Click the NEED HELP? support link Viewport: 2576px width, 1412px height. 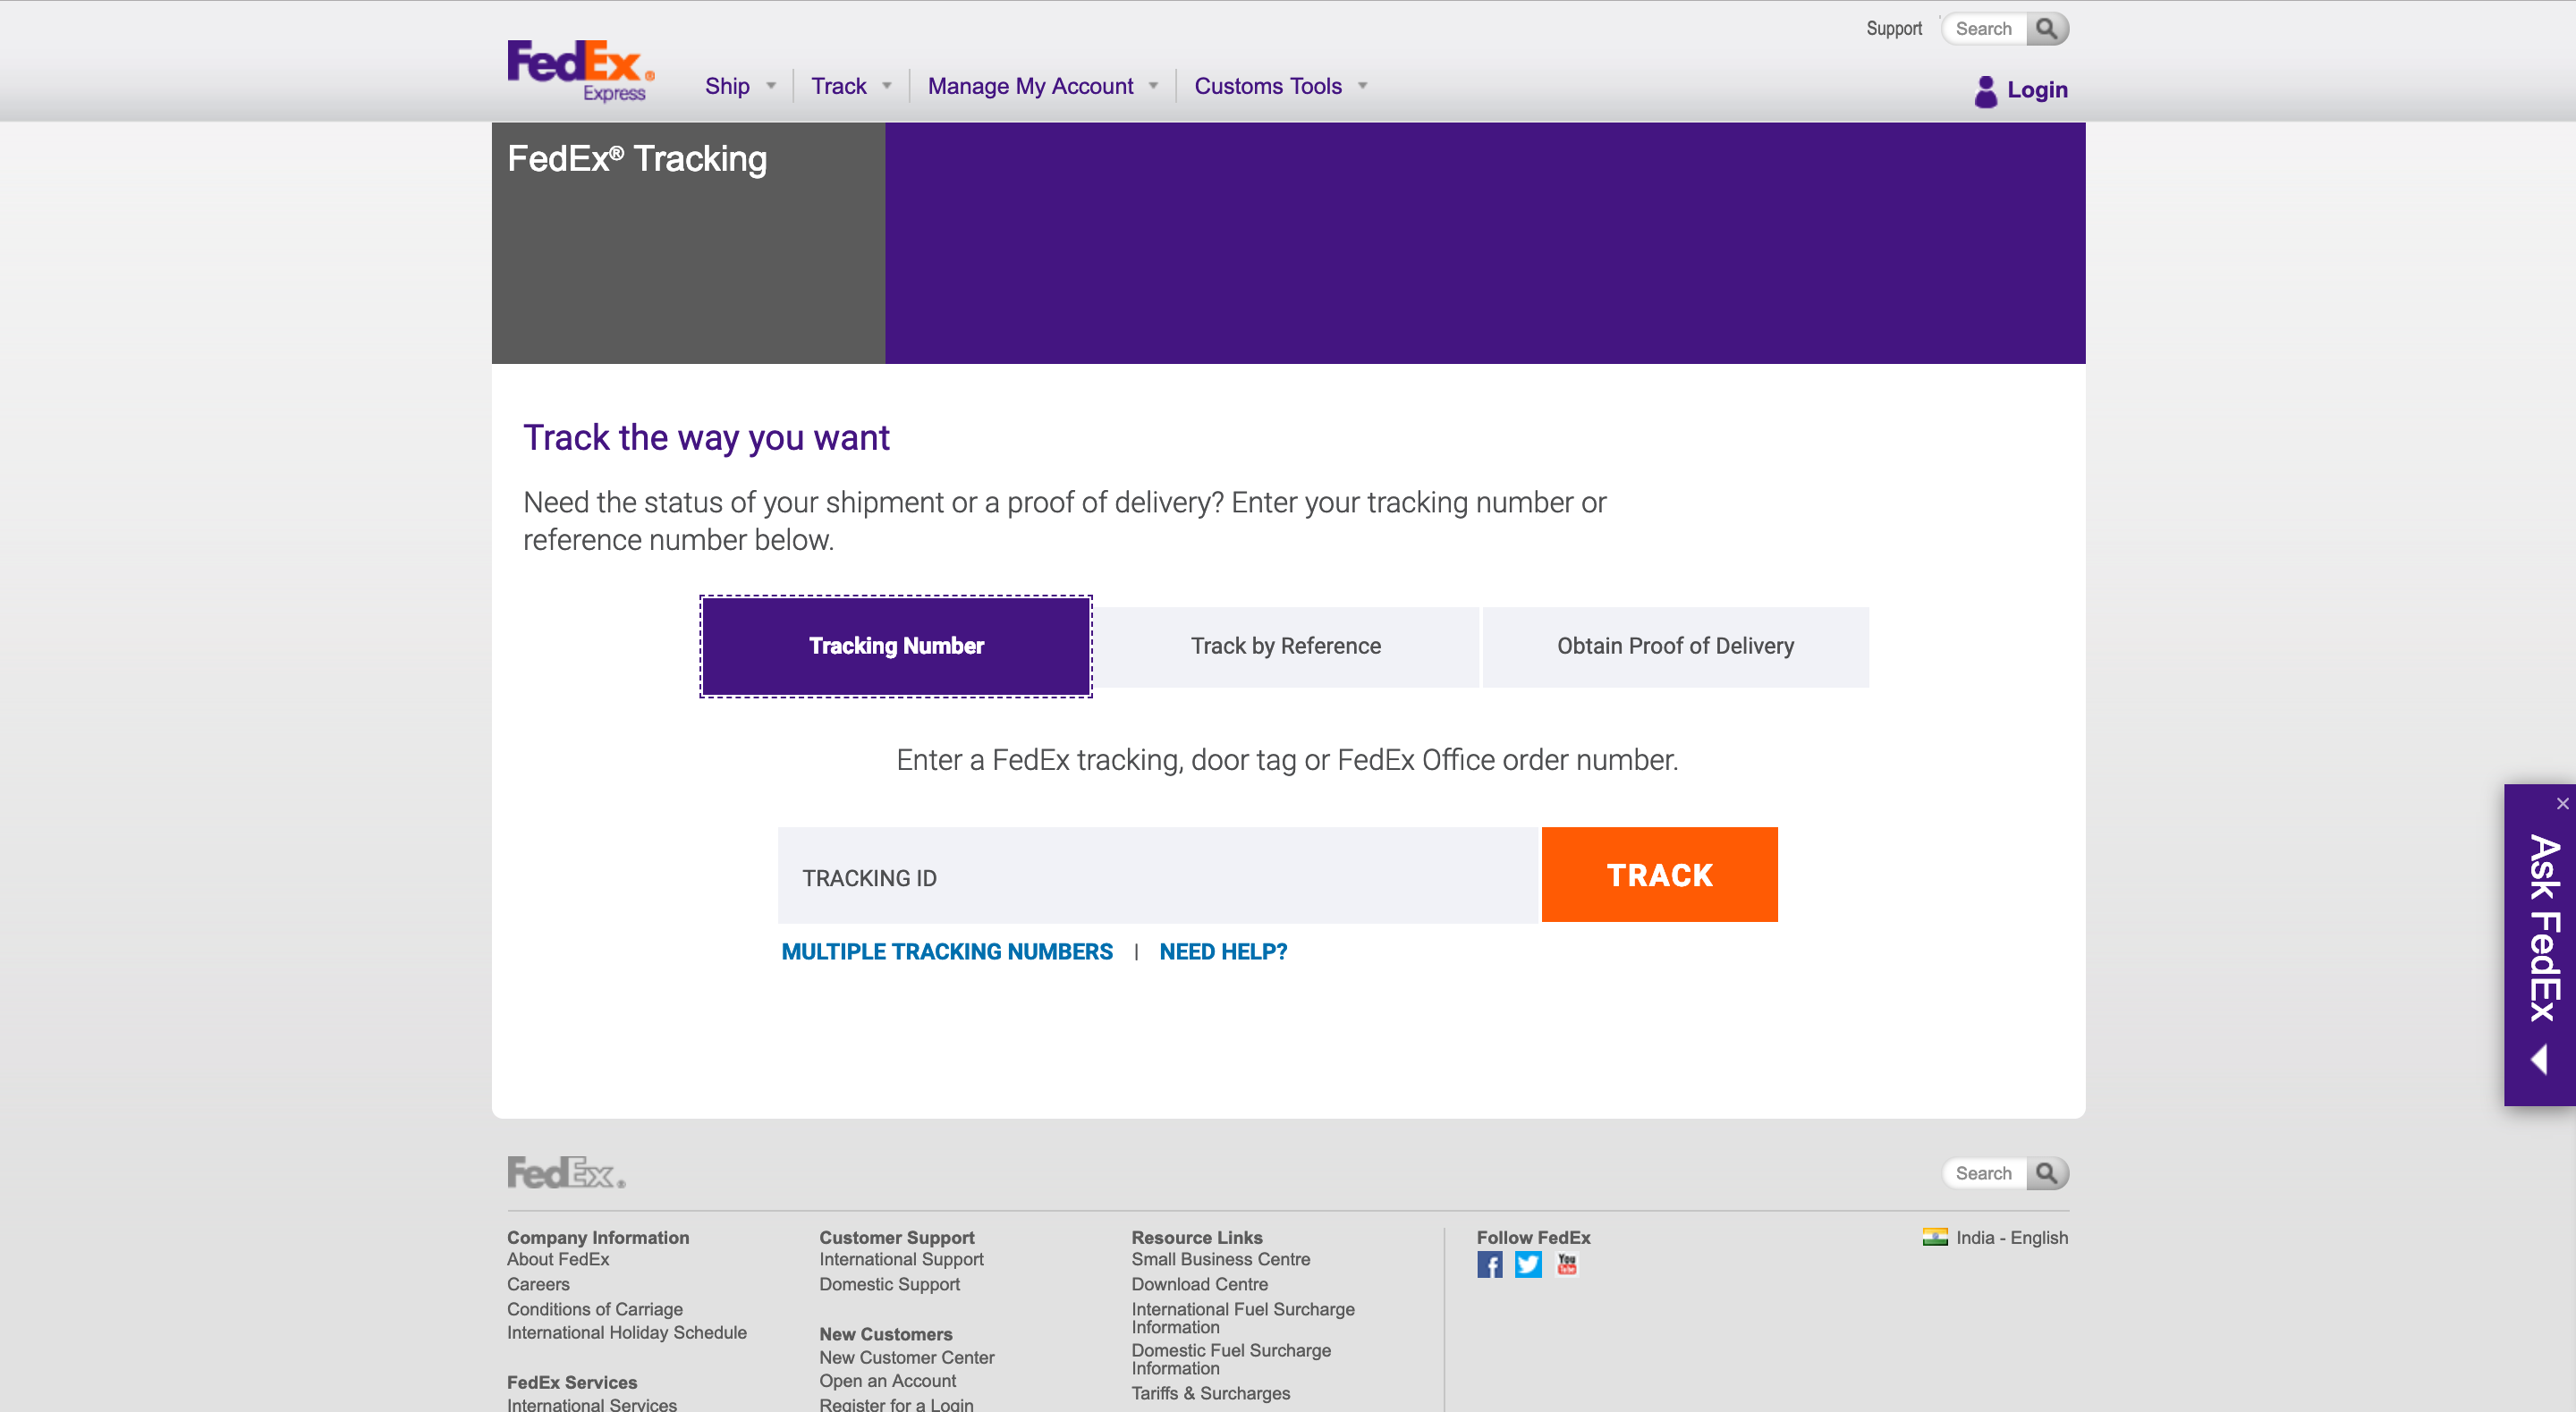click(x=1221, y=951)
